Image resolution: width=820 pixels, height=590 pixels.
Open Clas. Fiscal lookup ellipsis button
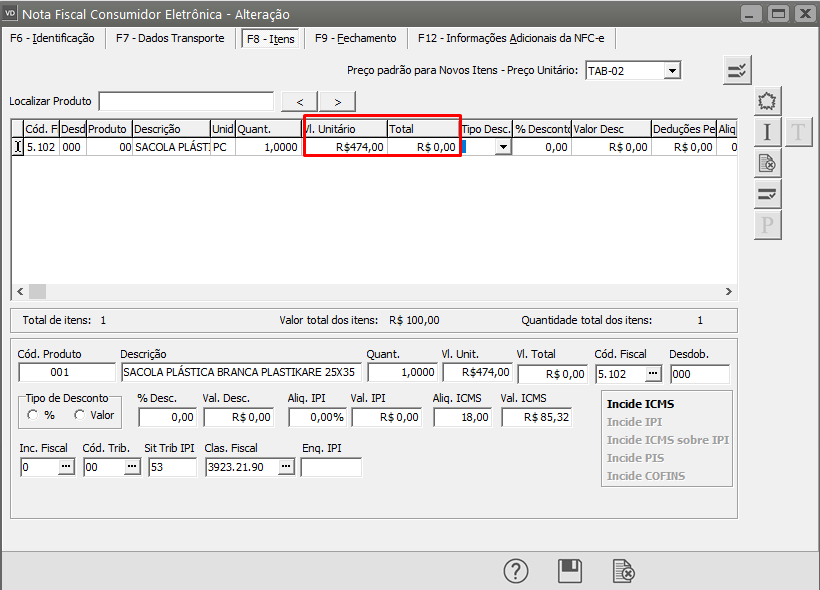285,467
